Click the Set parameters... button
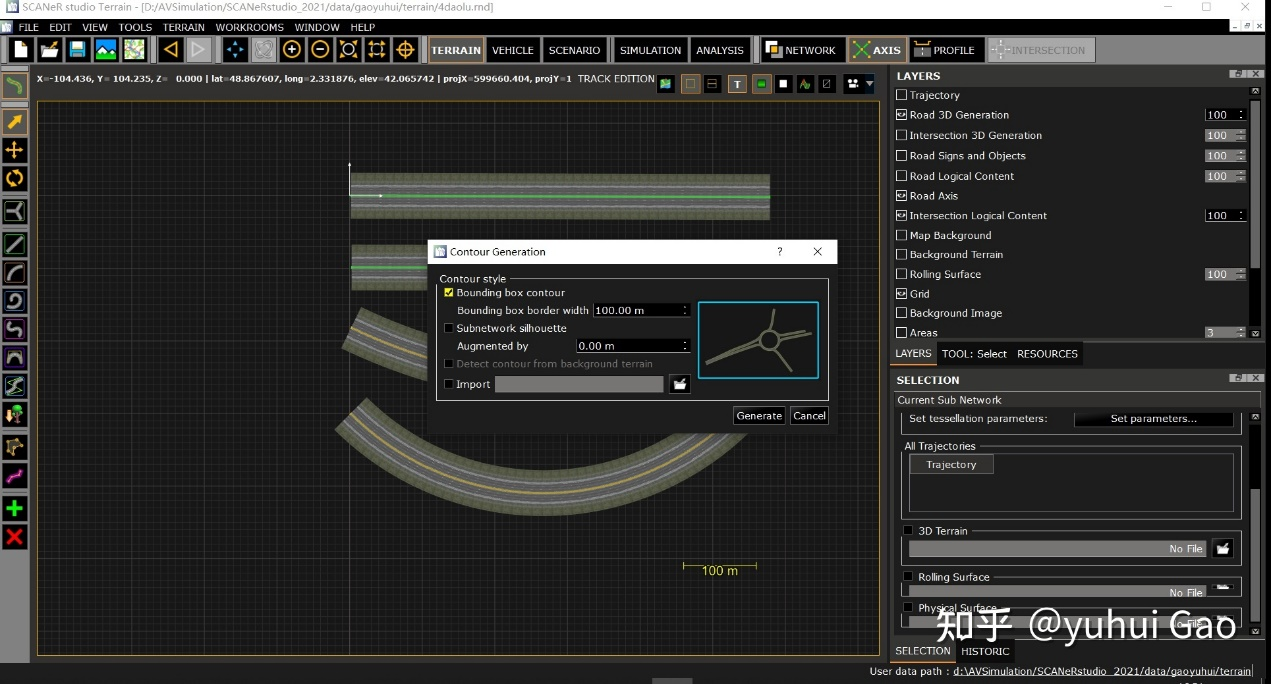Viewport: 1271px width, 684px height. pos(1153,419)
